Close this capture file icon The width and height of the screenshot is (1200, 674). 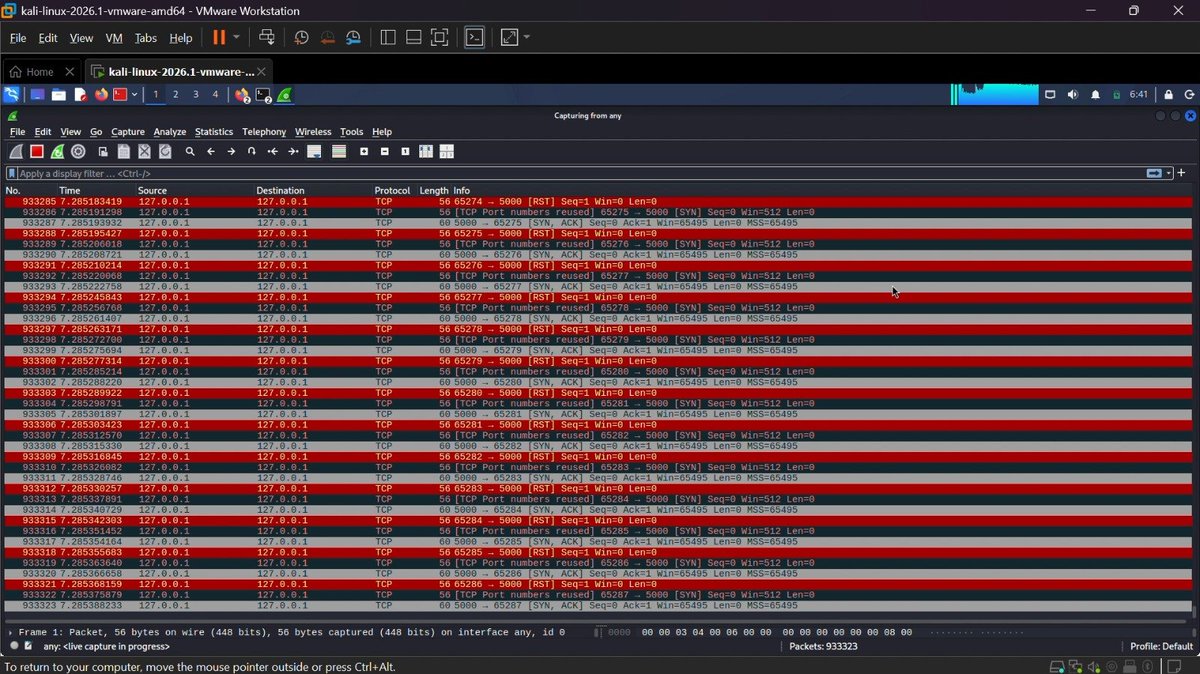coord(144,151)
